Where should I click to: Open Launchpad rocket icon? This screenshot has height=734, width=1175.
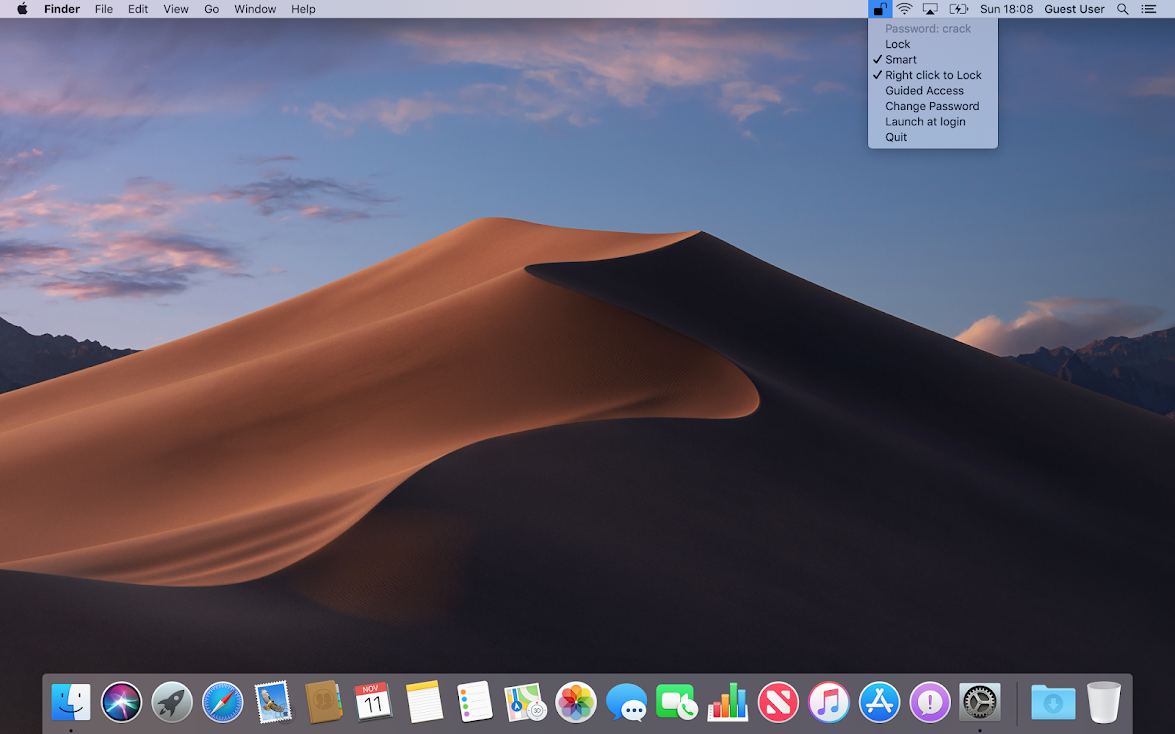[x=172, y=703]
